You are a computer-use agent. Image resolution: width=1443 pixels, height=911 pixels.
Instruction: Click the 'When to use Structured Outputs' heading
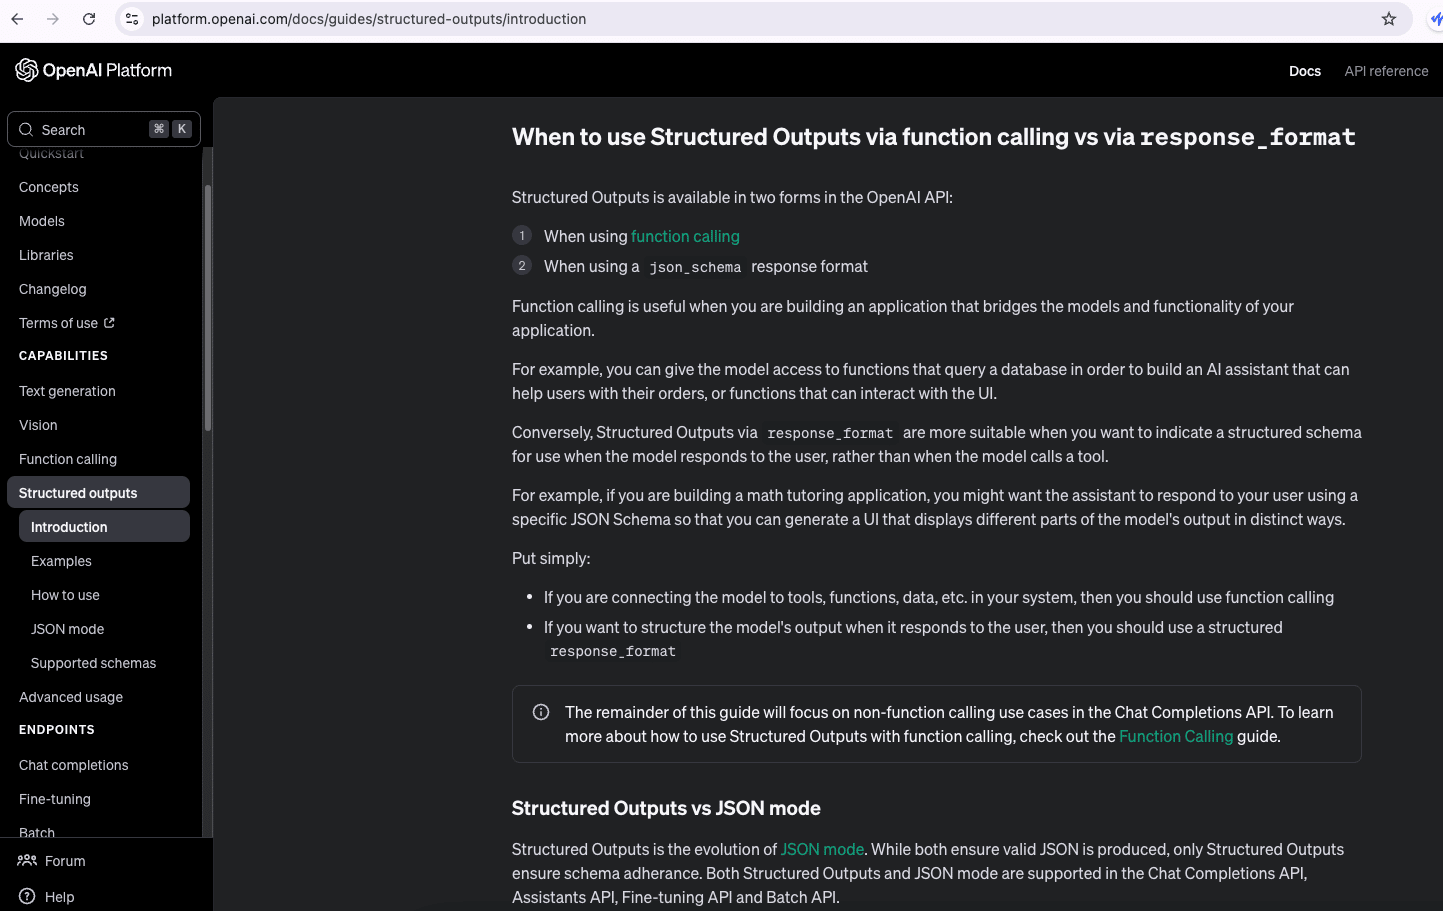(x=934, y=137)
